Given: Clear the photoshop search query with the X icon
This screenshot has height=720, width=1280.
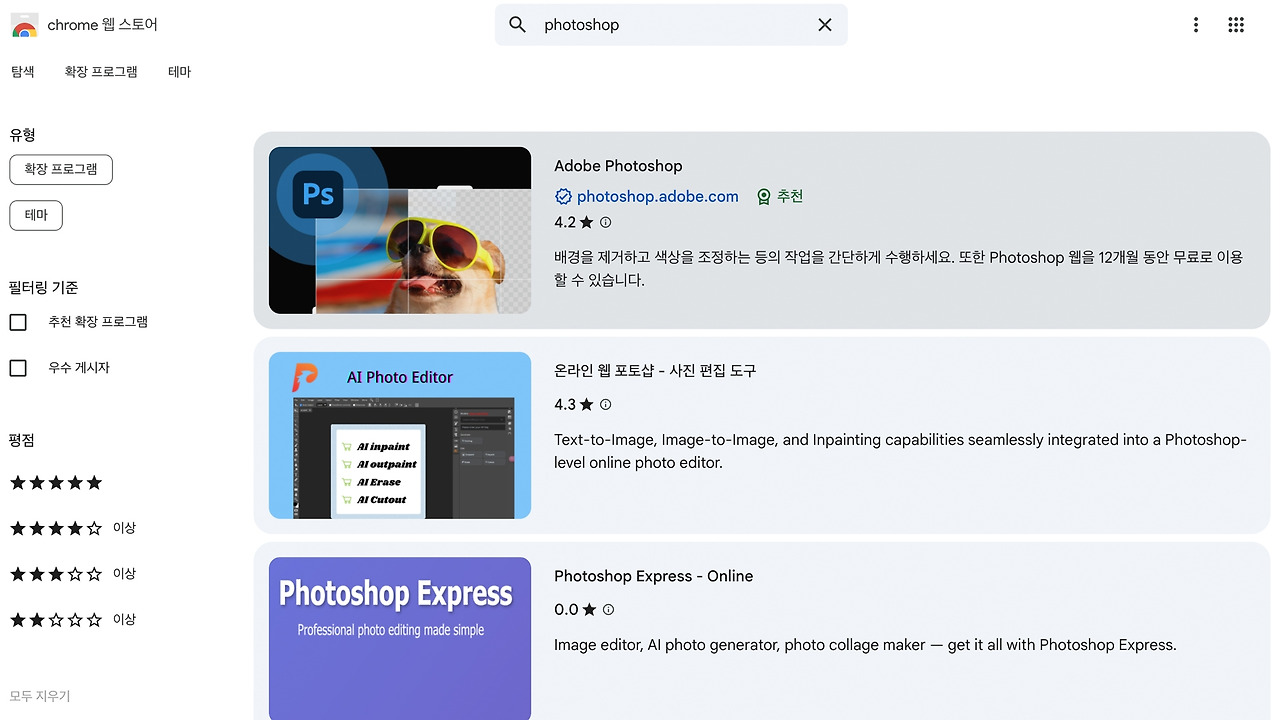Looking at the screenshot, I should 824,24.
